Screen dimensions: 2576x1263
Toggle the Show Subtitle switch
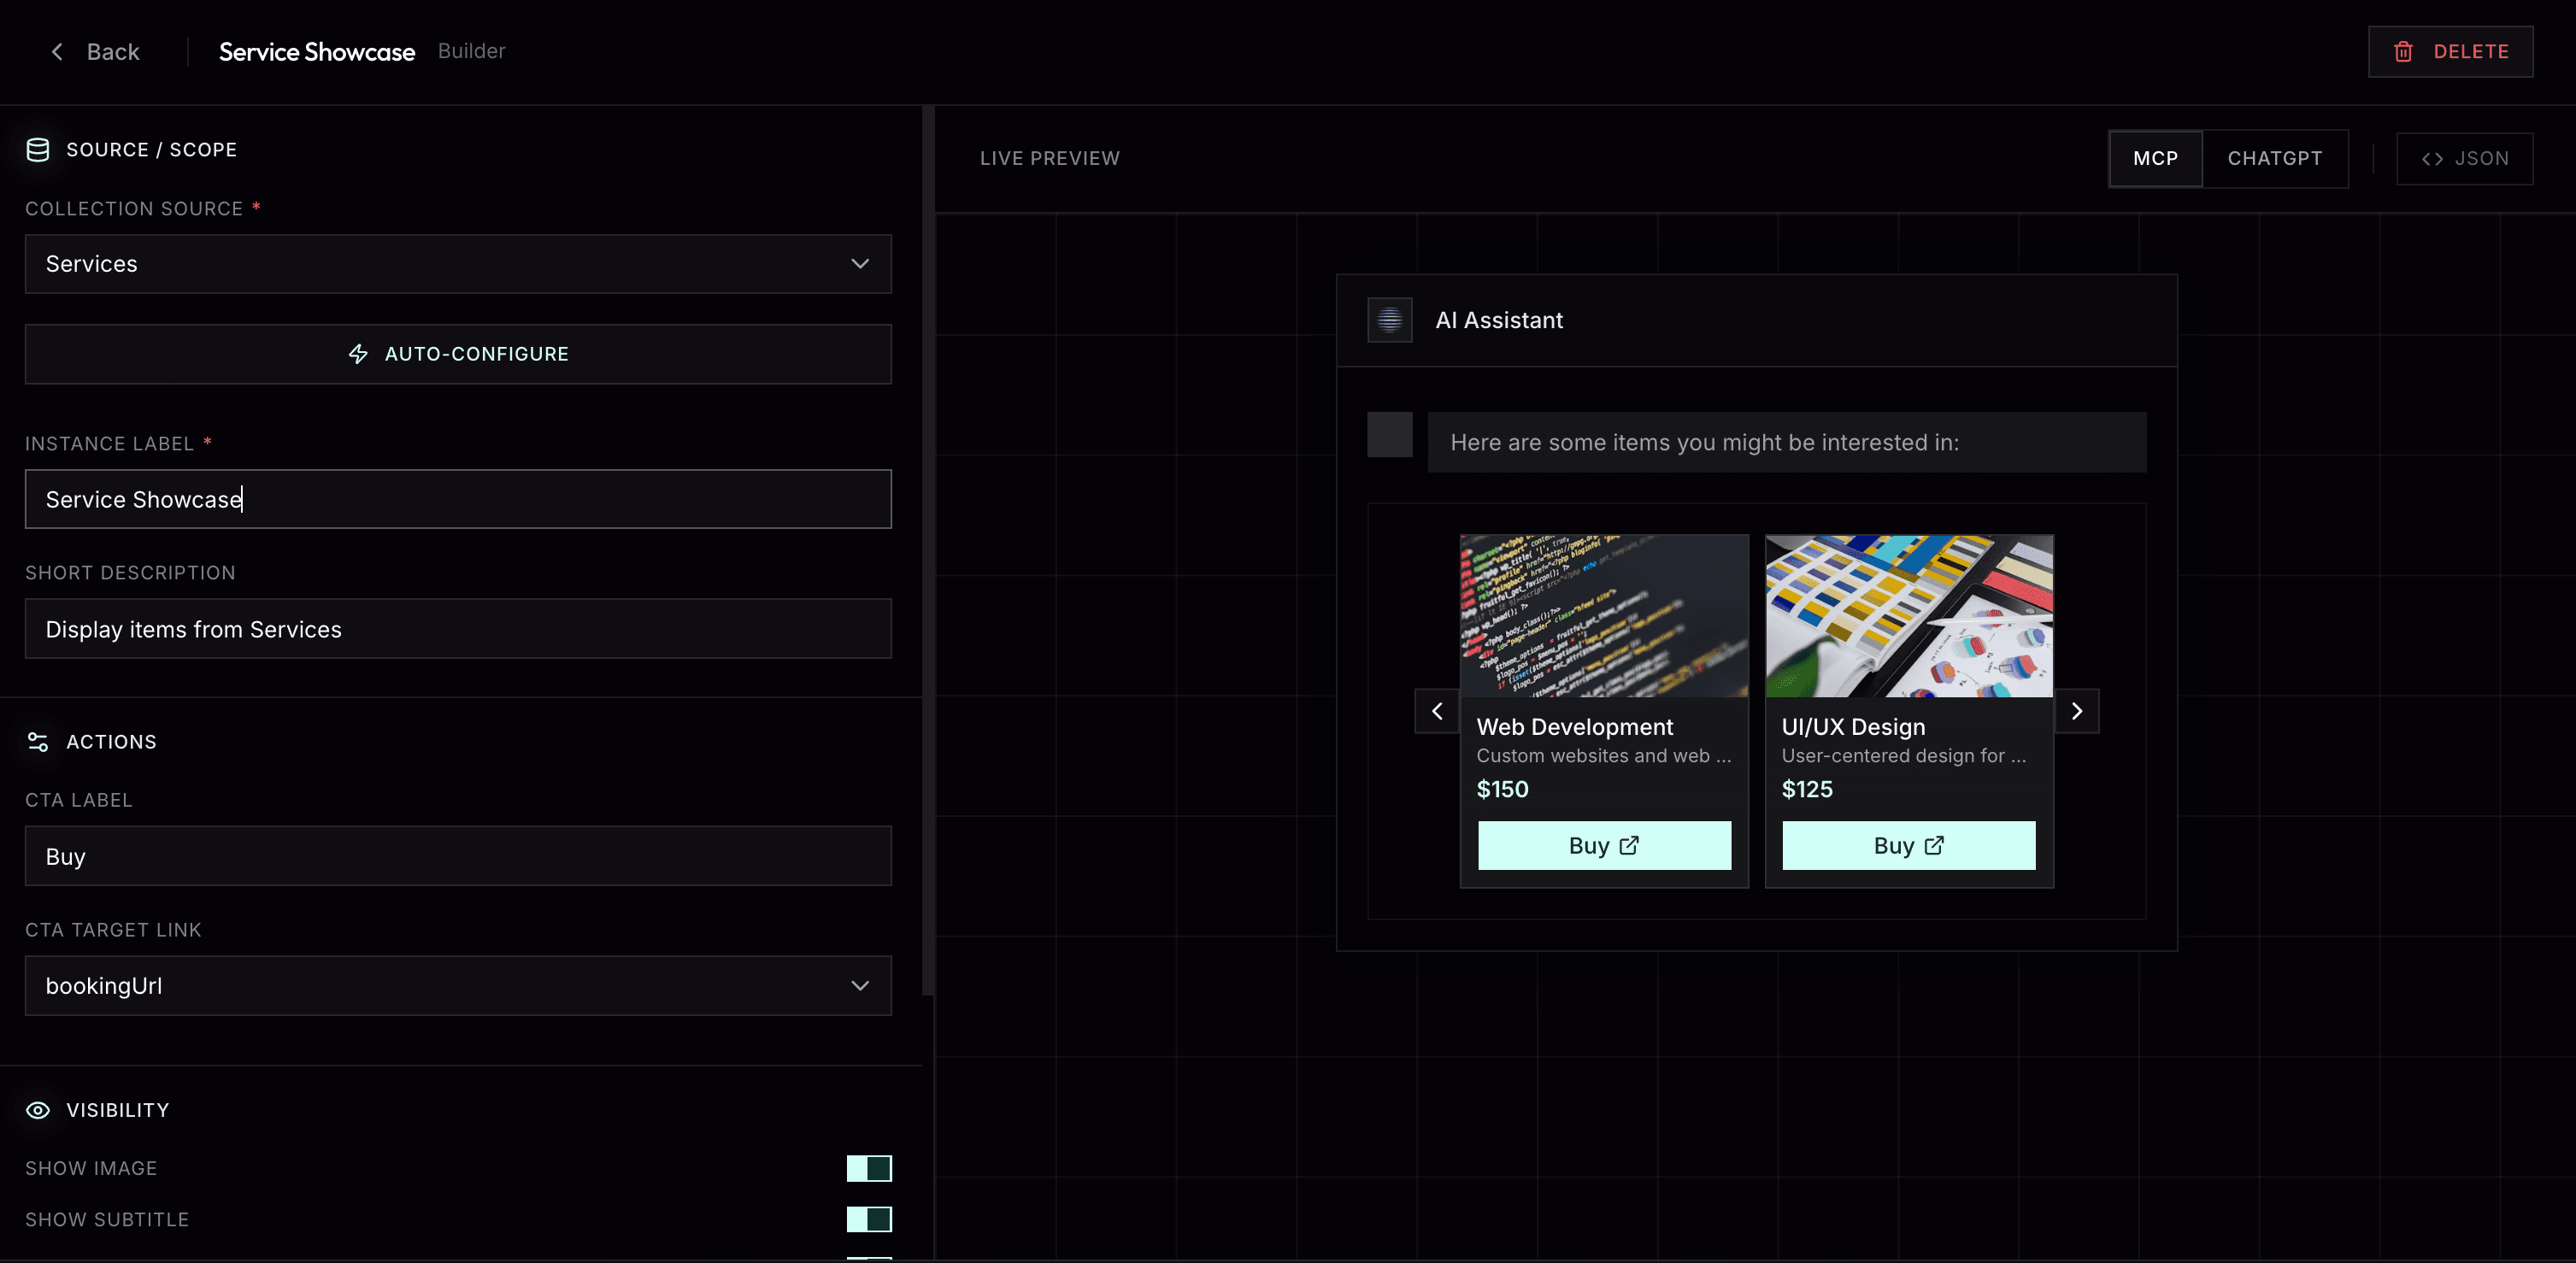click(868, 1219)
